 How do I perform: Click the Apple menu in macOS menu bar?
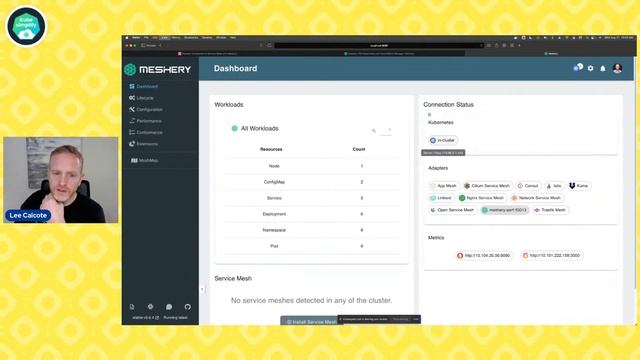(127, 38)
